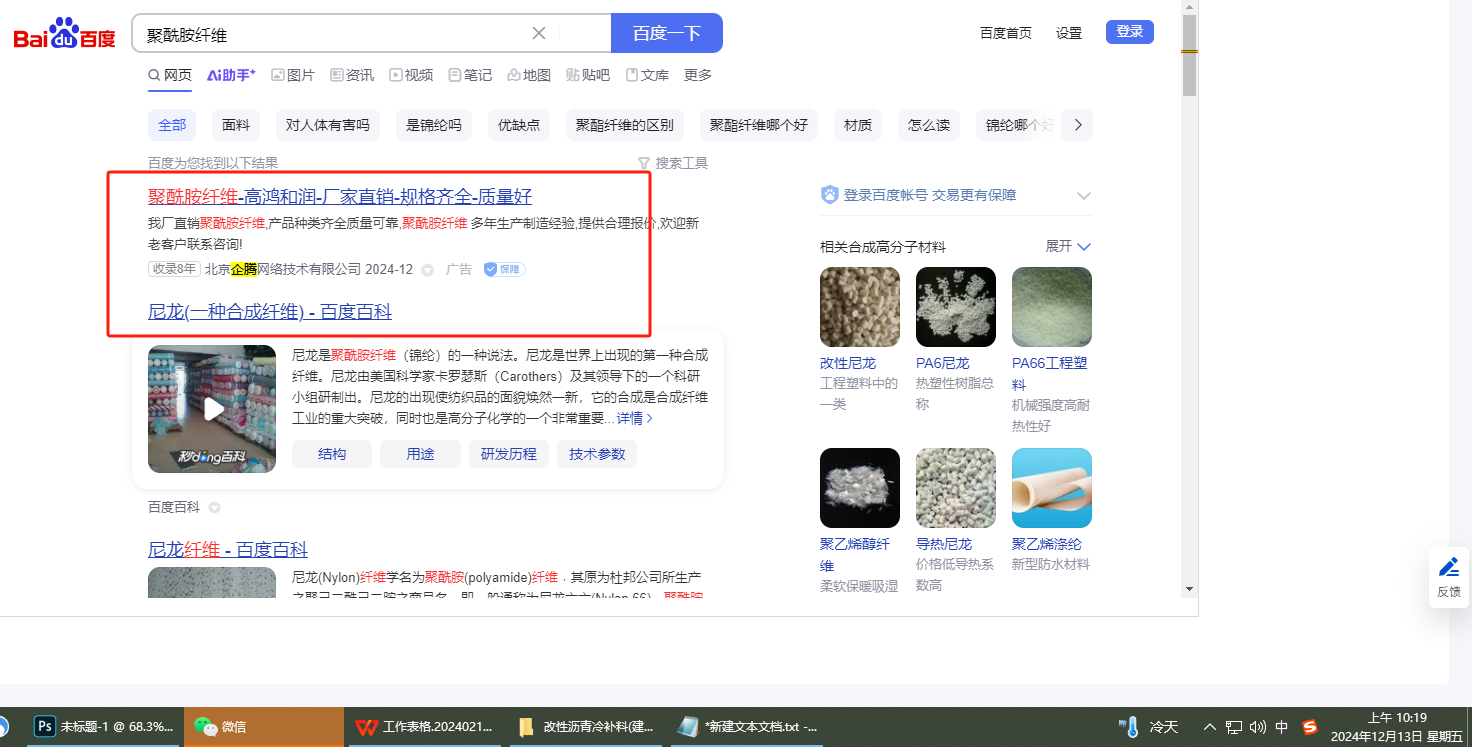
Task: Expand the 登录百度帐号 panel chevron
Action: [1083, 196]
